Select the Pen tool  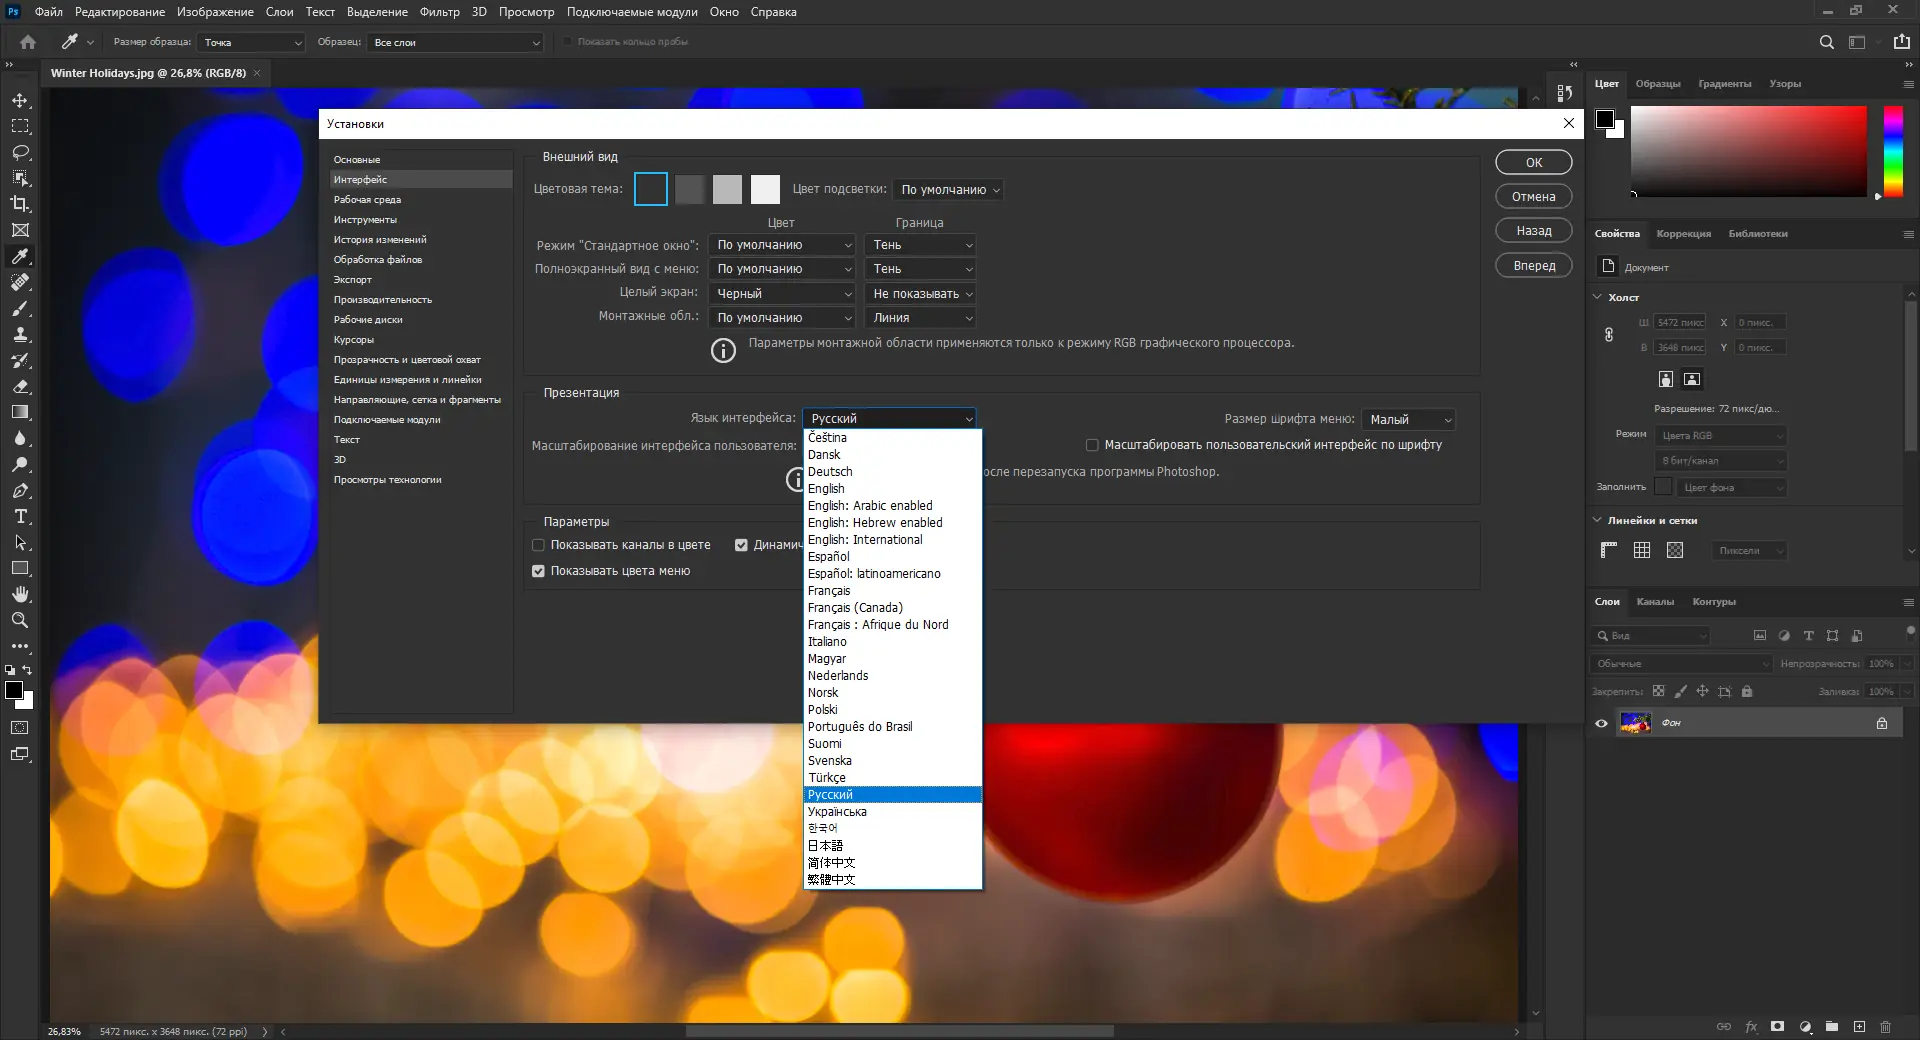point(20,491)
